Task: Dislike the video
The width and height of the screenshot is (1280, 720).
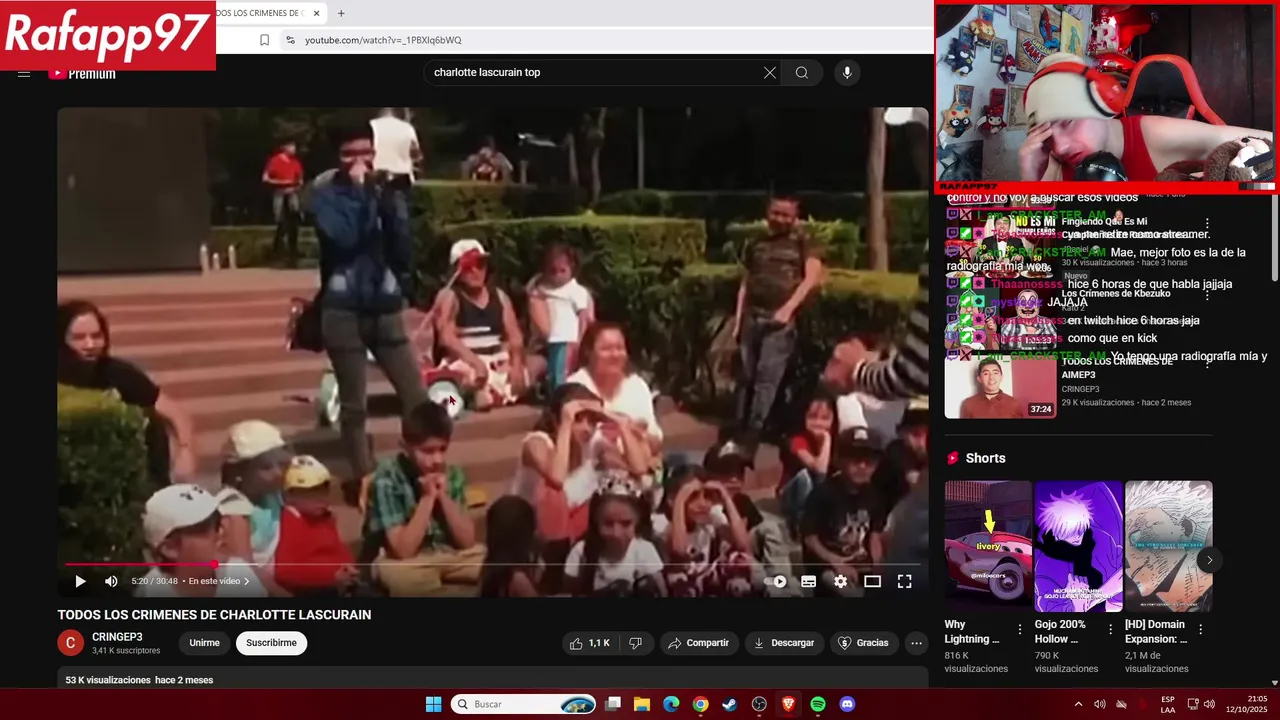Action: (x=635, y=643)
